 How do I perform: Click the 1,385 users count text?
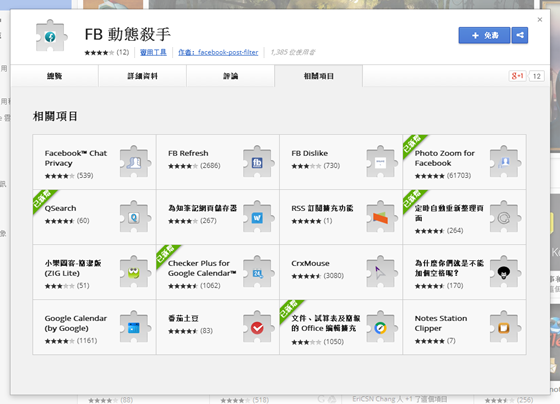point(293,52)
